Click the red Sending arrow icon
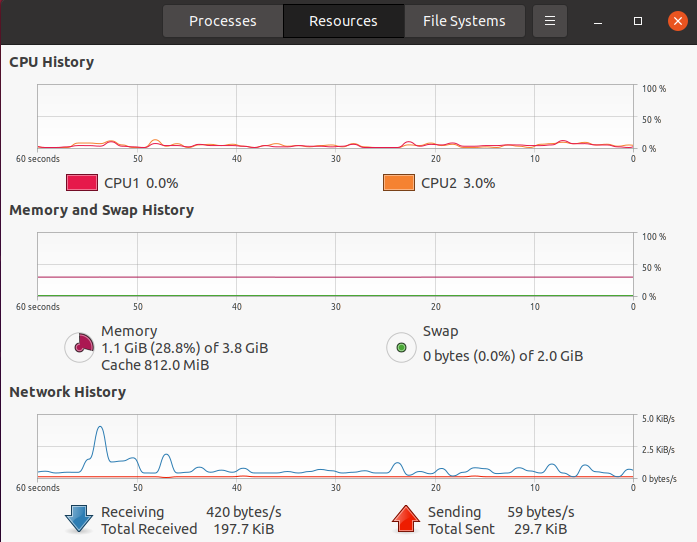 pyautogui.click(x=406, y=519)
